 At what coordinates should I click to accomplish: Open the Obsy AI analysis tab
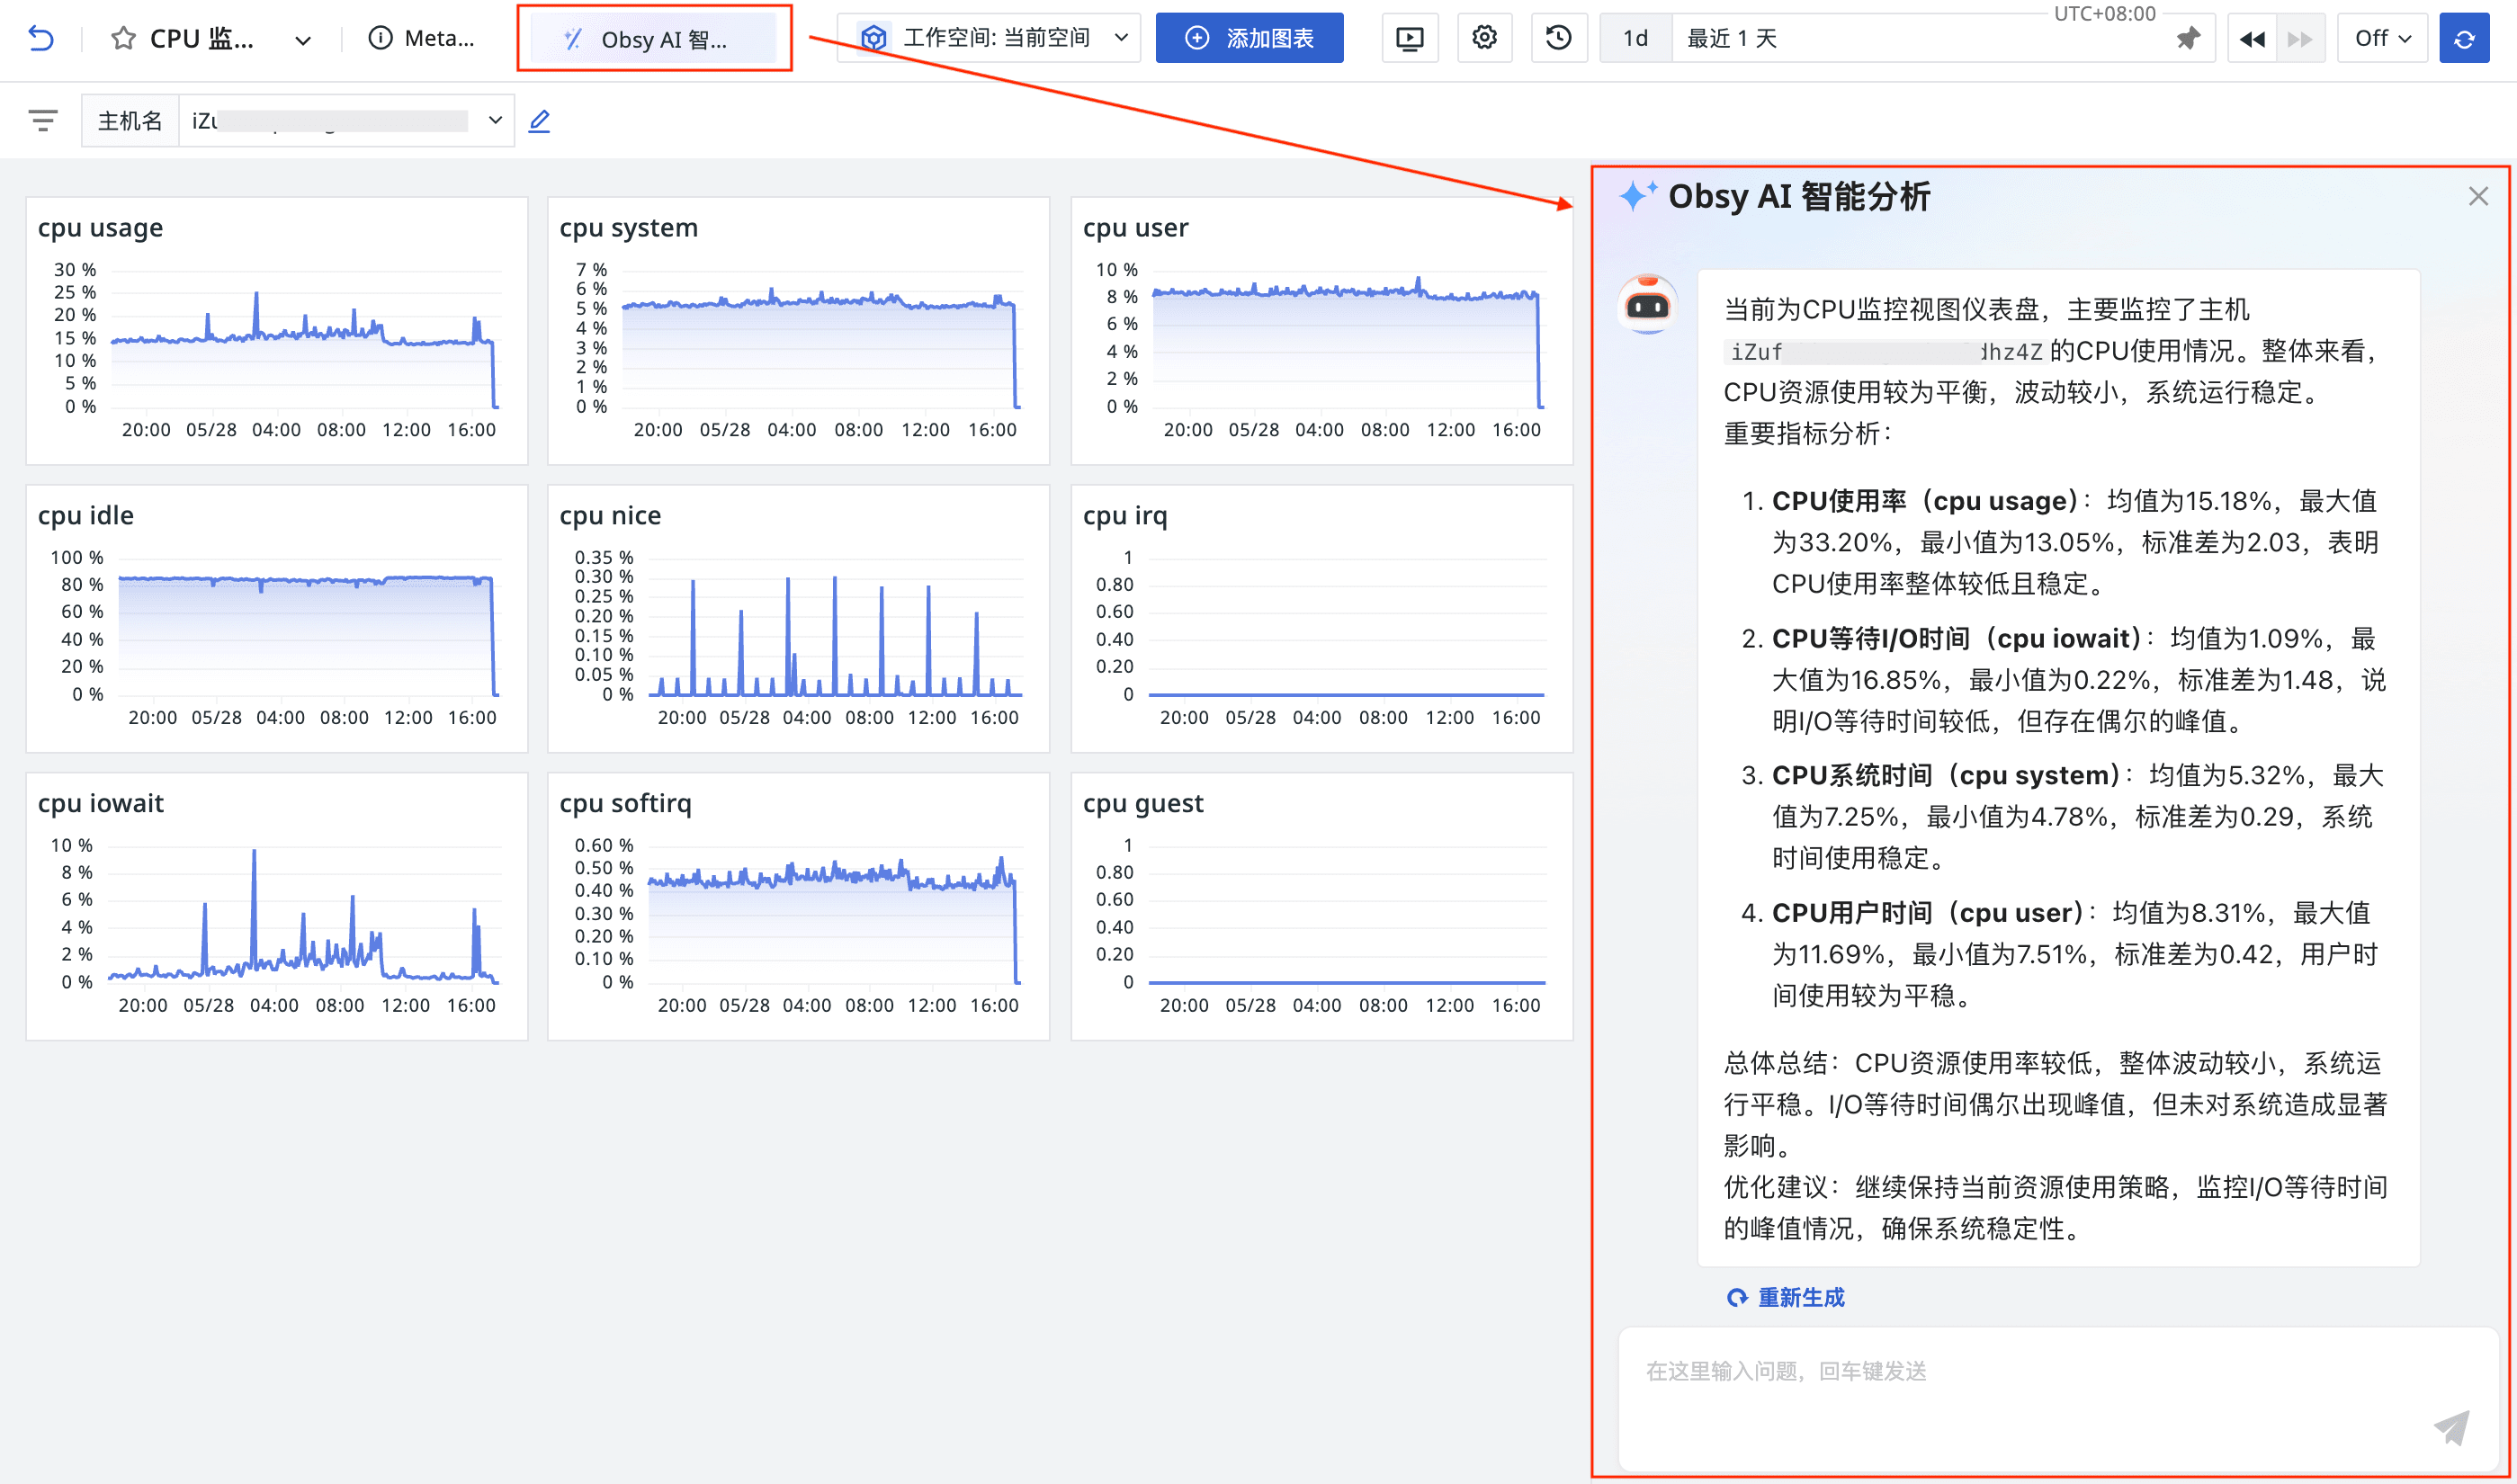click(x=654, y=39)
